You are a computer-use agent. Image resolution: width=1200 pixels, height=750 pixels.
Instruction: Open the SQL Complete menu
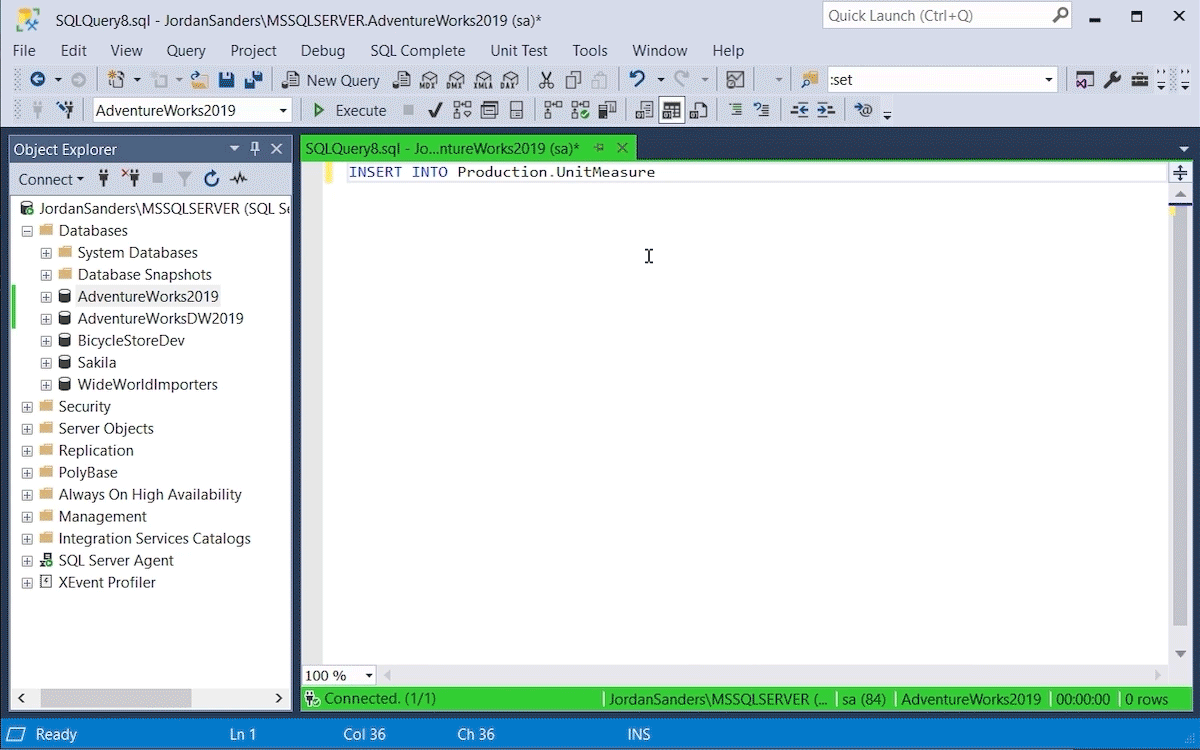(417, 50)
